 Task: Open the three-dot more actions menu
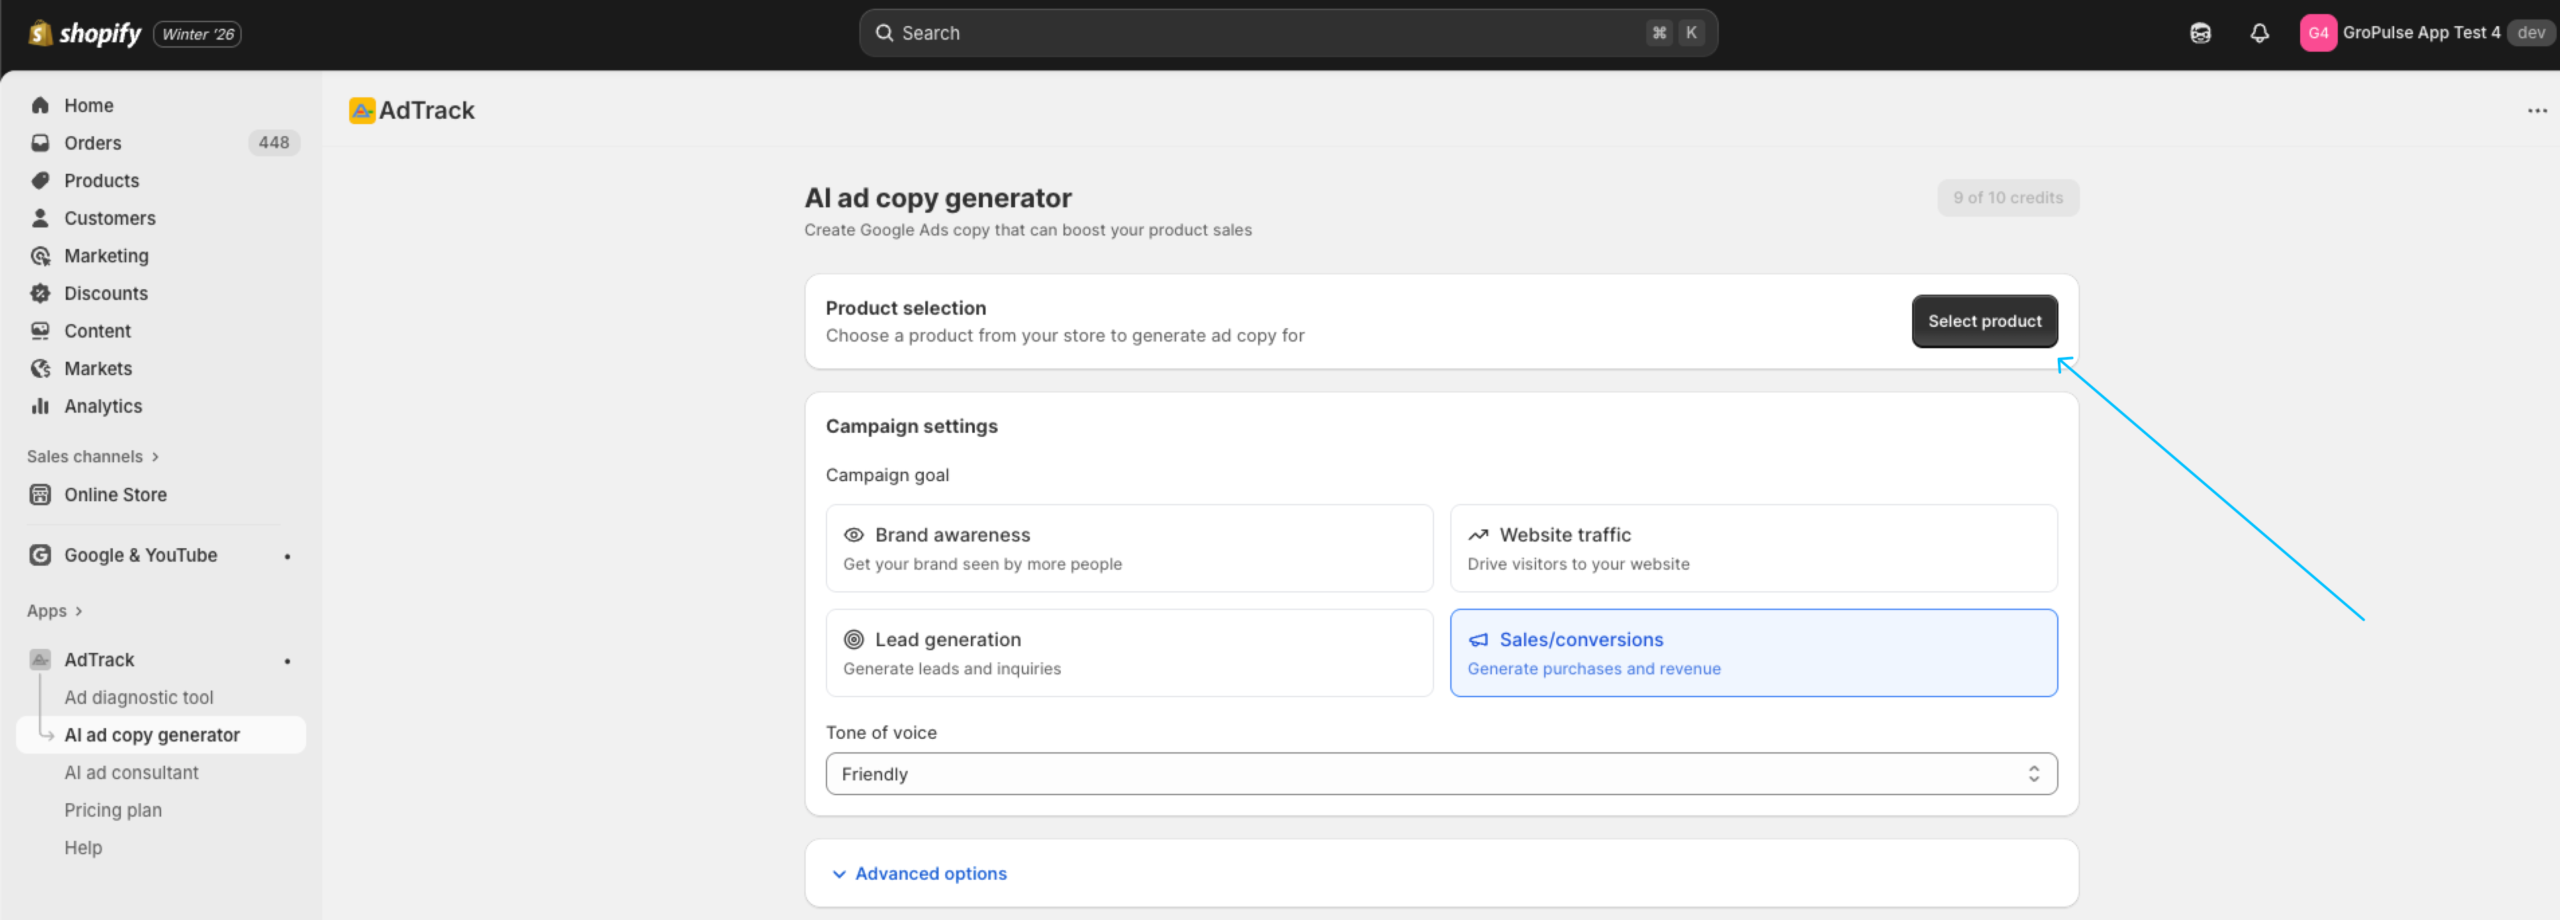[x=2537, y=111]
